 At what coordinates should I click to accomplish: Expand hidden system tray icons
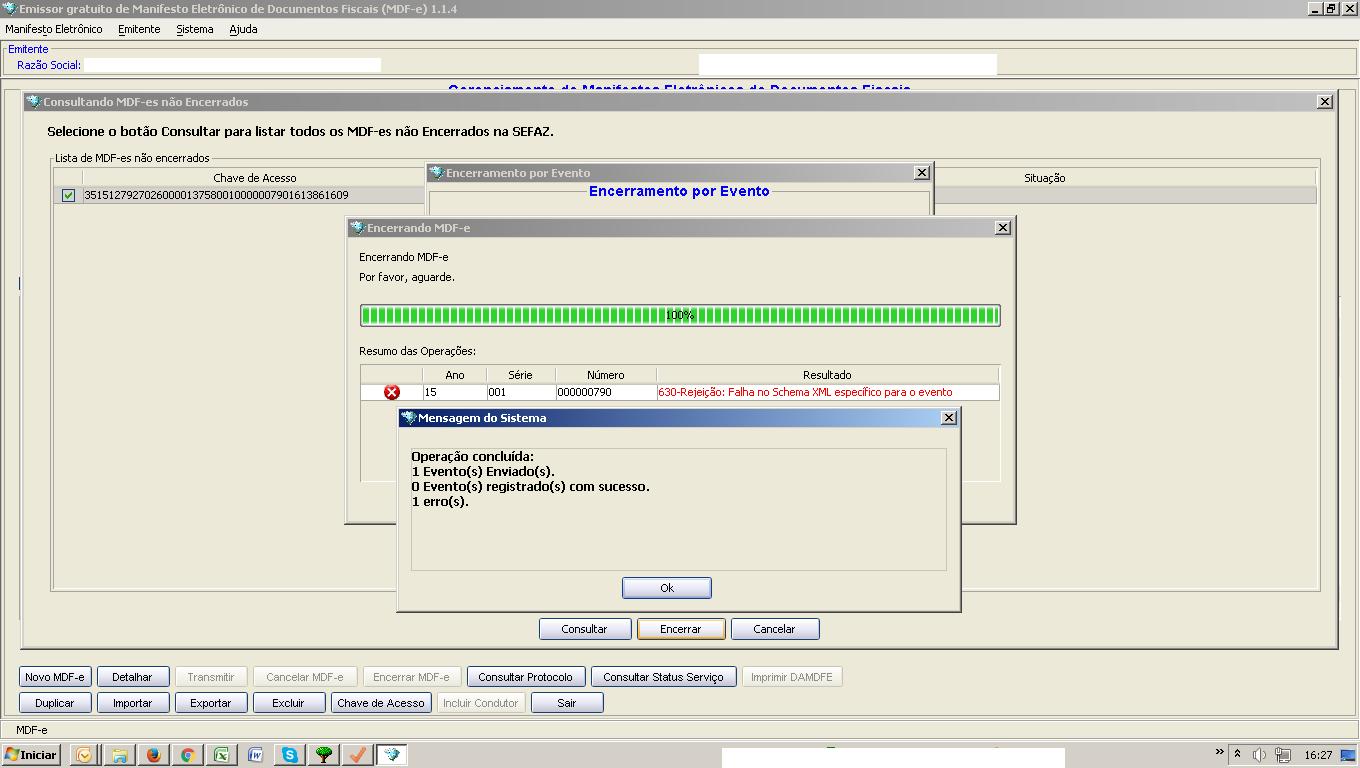pyautogui.click(x=1238, y=754)
